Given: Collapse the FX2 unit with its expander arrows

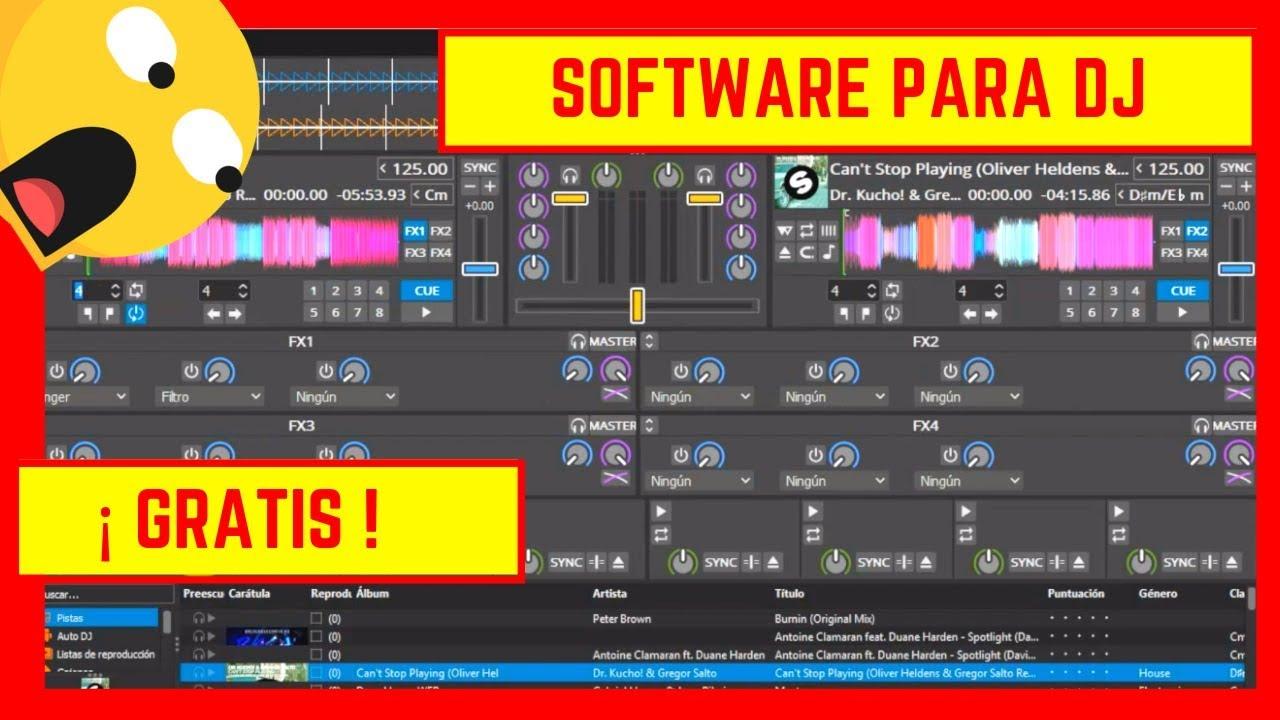Looking at the screenshot, I should pos(649,342).
